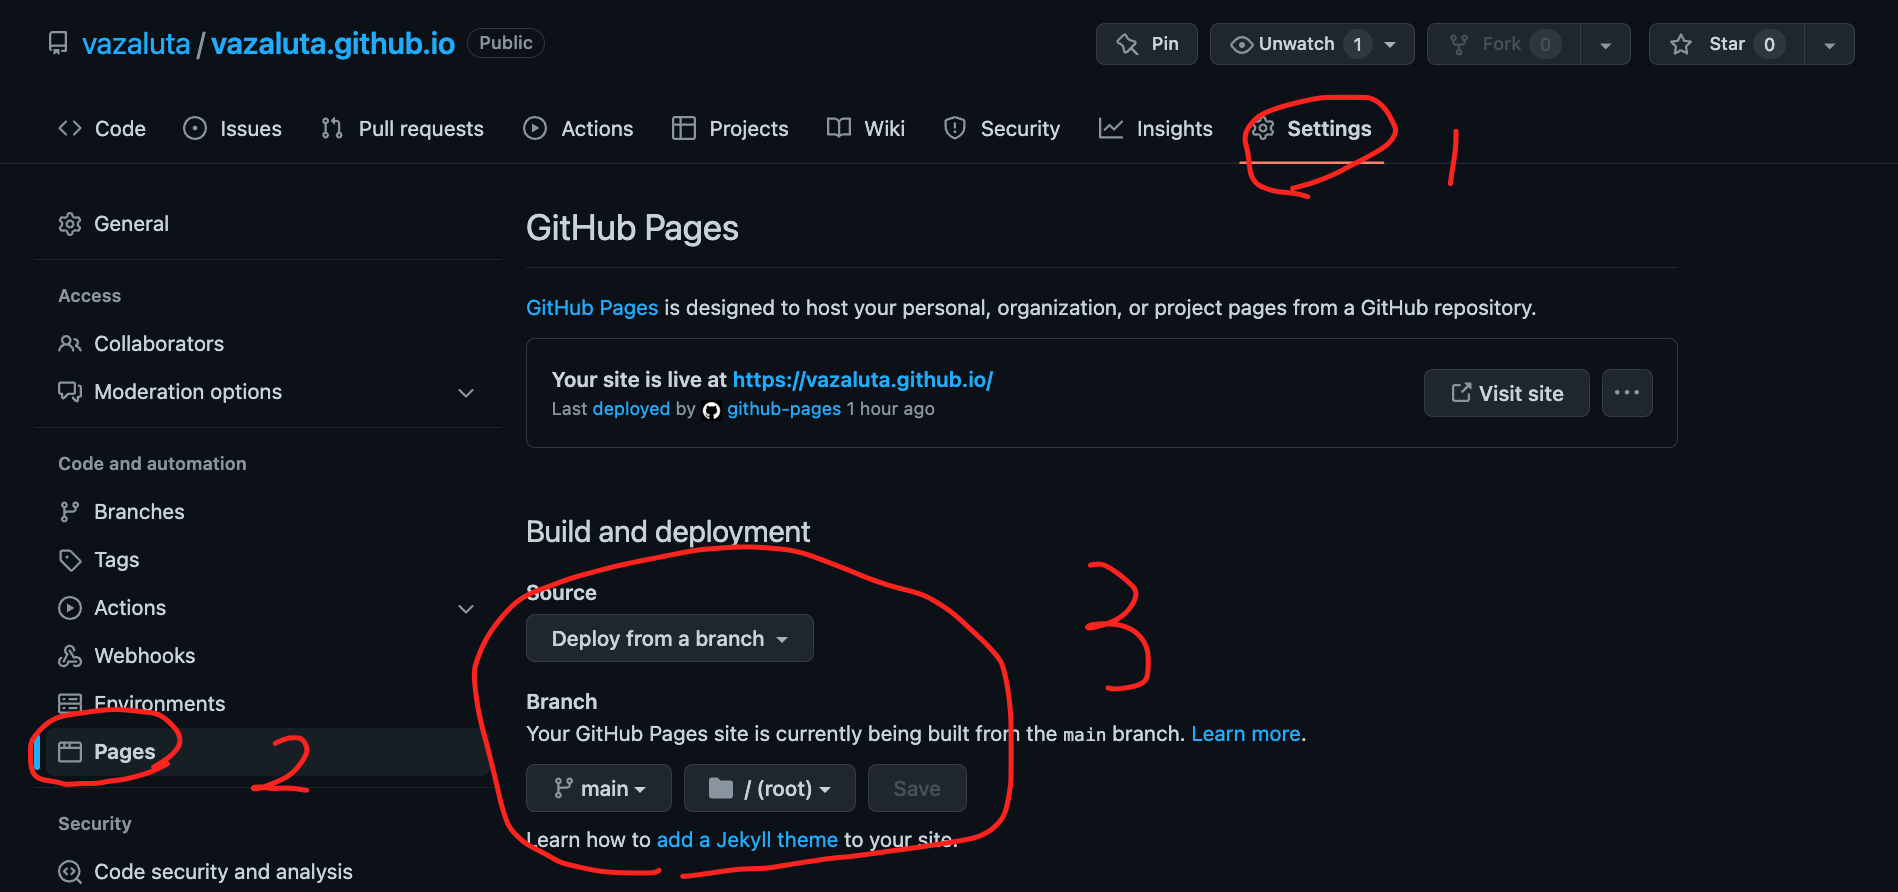Click the Issues circle-dot icon
Screen dimensions: 1898x892
click(x=195, y=128)
